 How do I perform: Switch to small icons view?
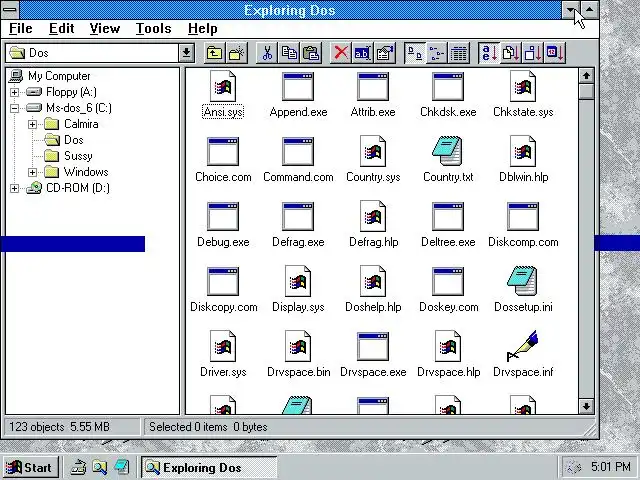tap(437, 53)
